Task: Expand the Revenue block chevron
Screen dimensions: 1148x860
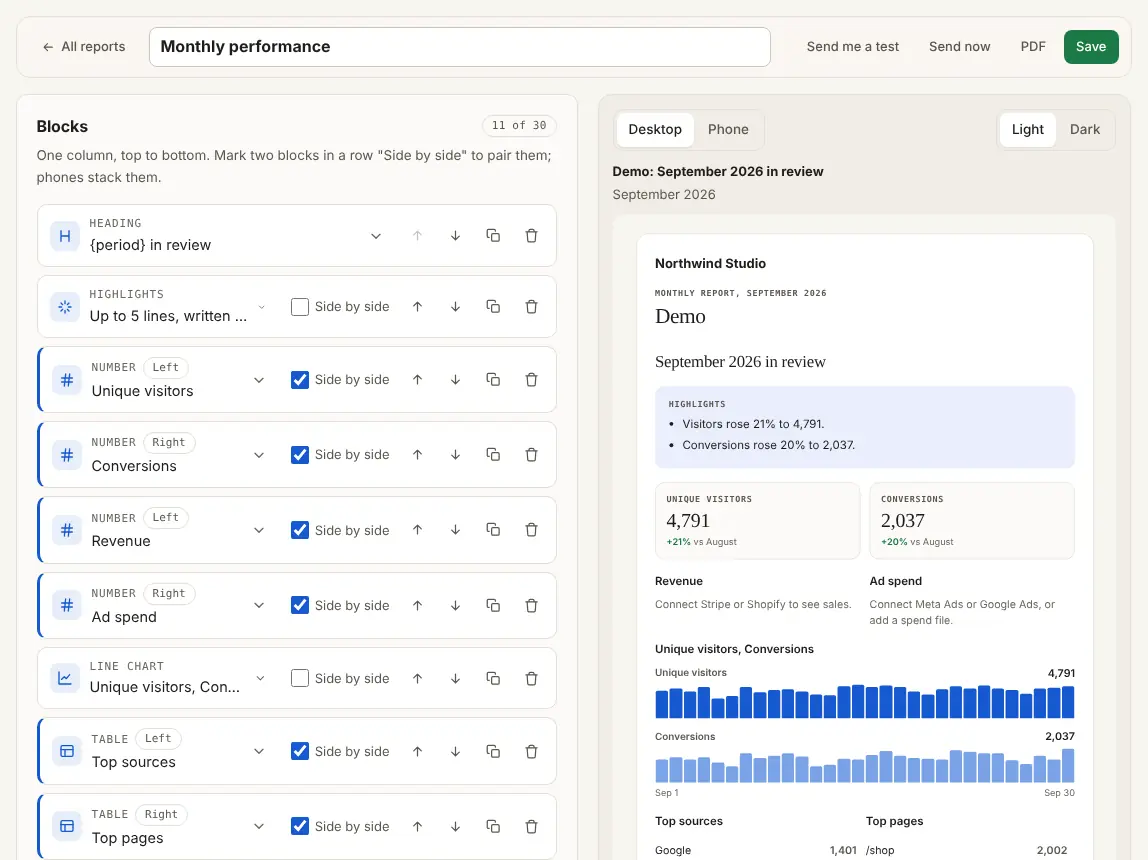Action: point(258,530)
